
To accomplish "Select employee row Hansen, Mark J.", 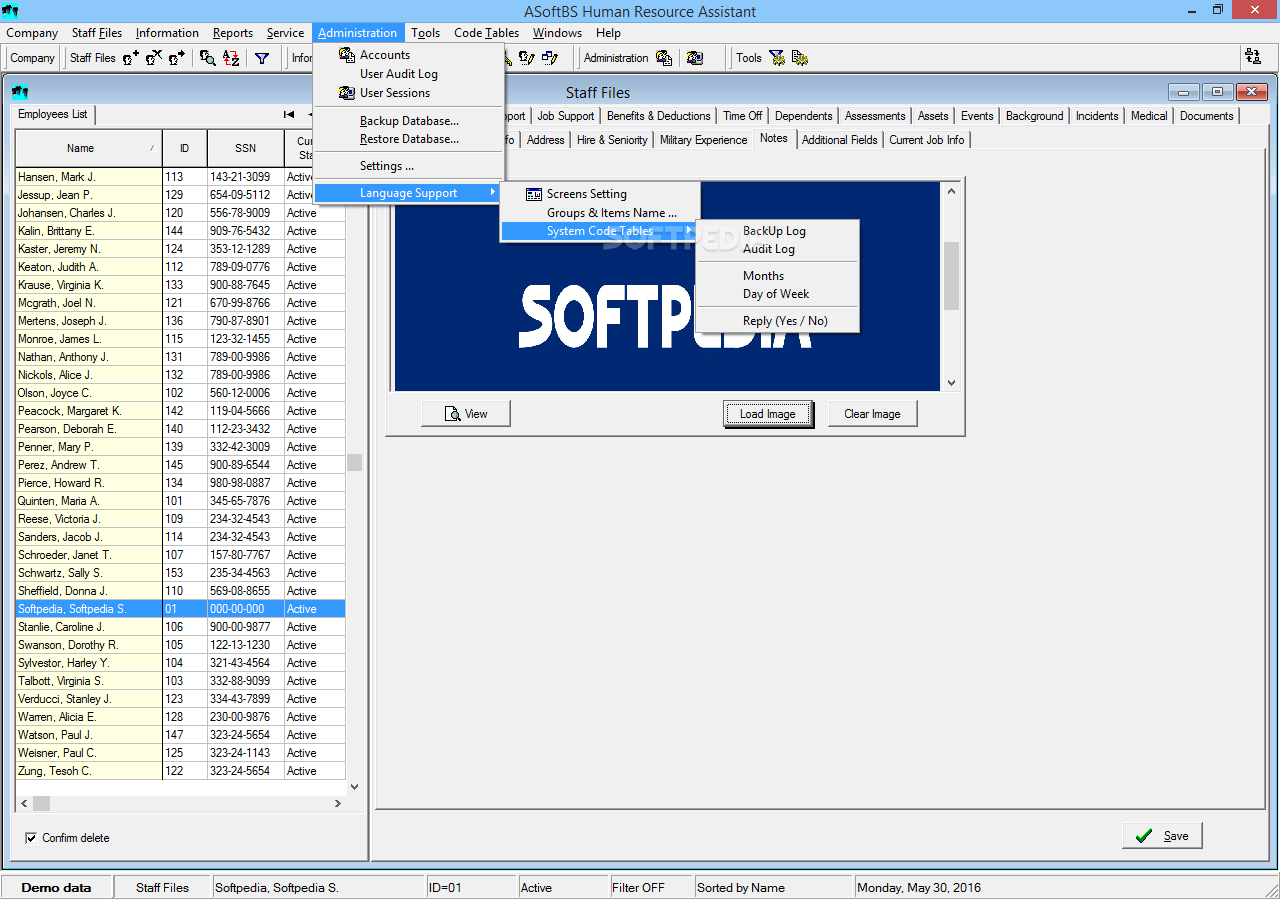I will (x=180, y=177).
